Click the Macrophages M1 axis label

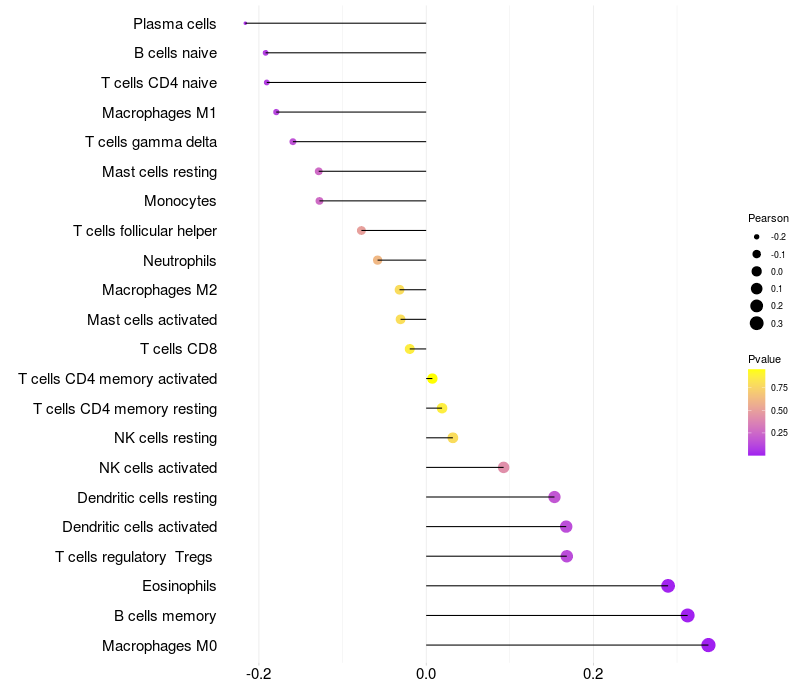159,113
